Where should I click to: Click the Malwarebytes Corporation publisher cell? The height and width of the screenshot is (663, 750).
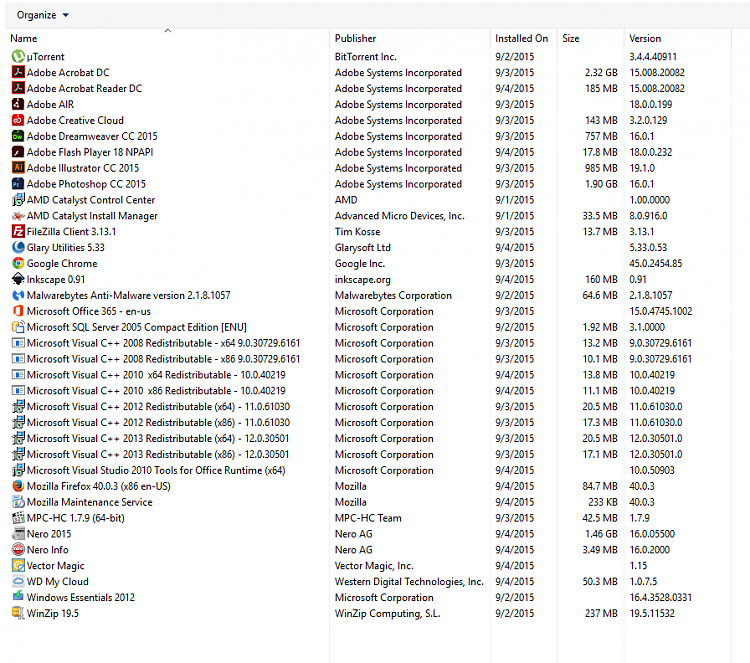pos(393,295)
